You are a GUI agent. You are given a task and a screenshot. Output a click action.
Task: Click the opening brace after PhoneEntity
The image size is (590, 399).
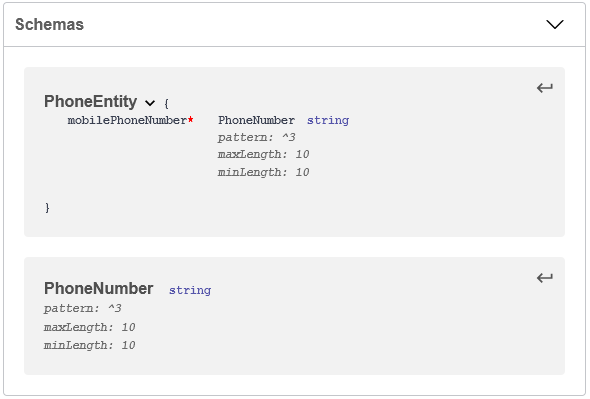pos(166,103)
